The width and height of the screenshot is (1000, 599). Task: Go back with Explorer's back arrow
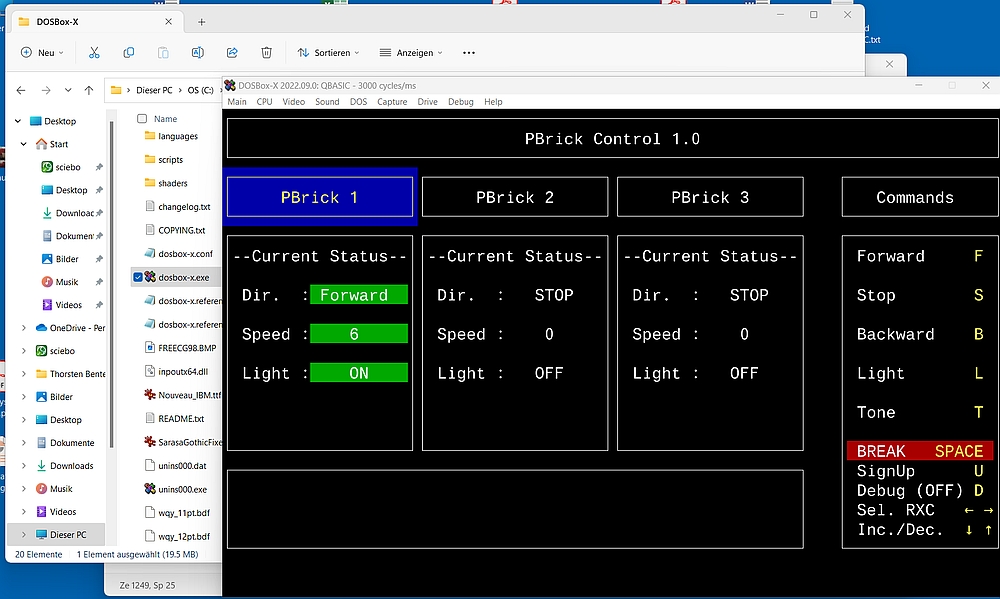pyautogui.click(x=21, y=90)
